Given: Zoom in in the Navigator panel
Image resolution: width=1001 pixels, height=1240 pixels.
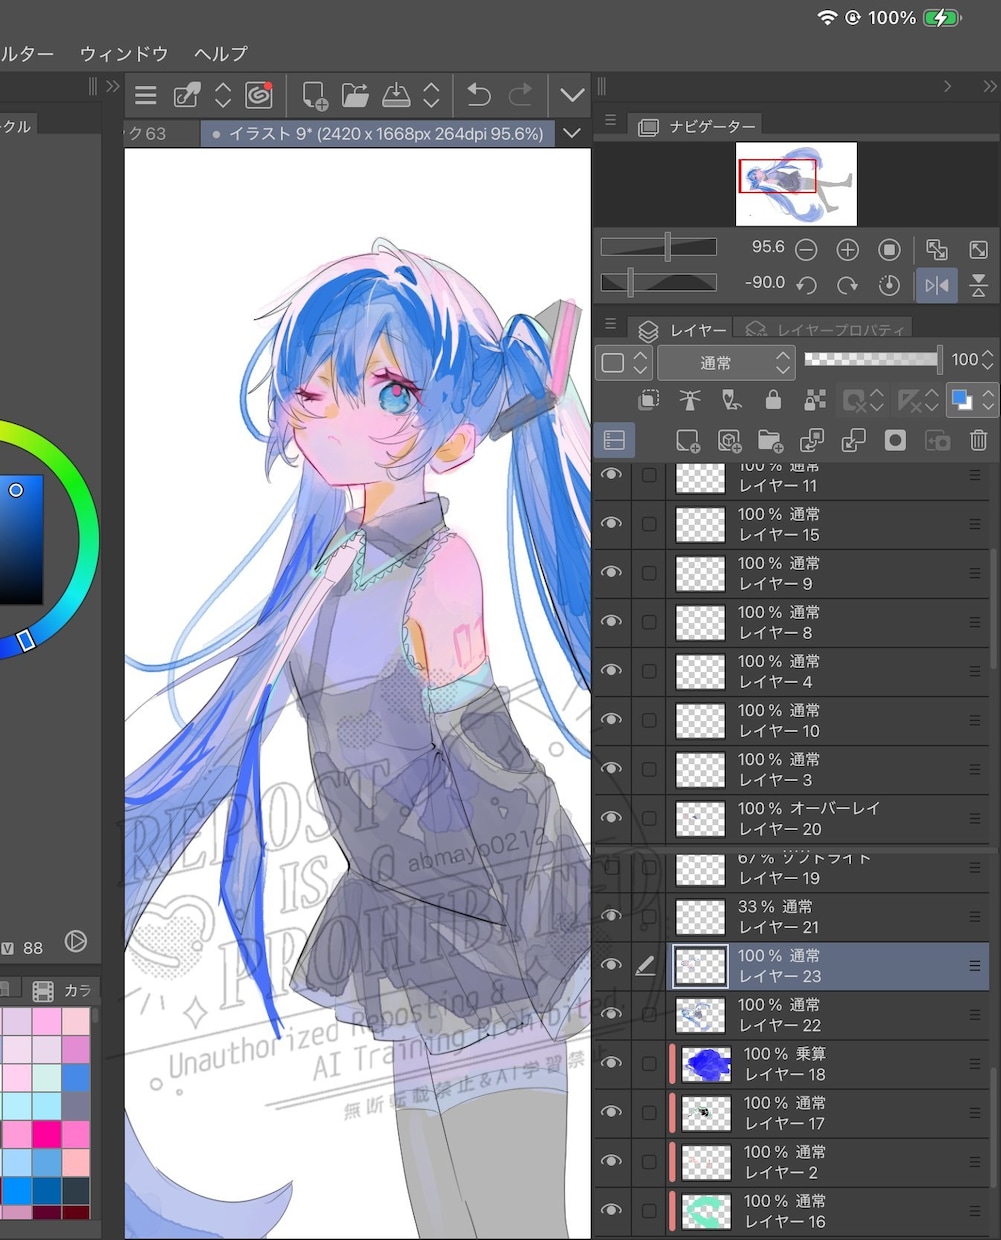Looking at the screenshot, I should tap(847, 249).
